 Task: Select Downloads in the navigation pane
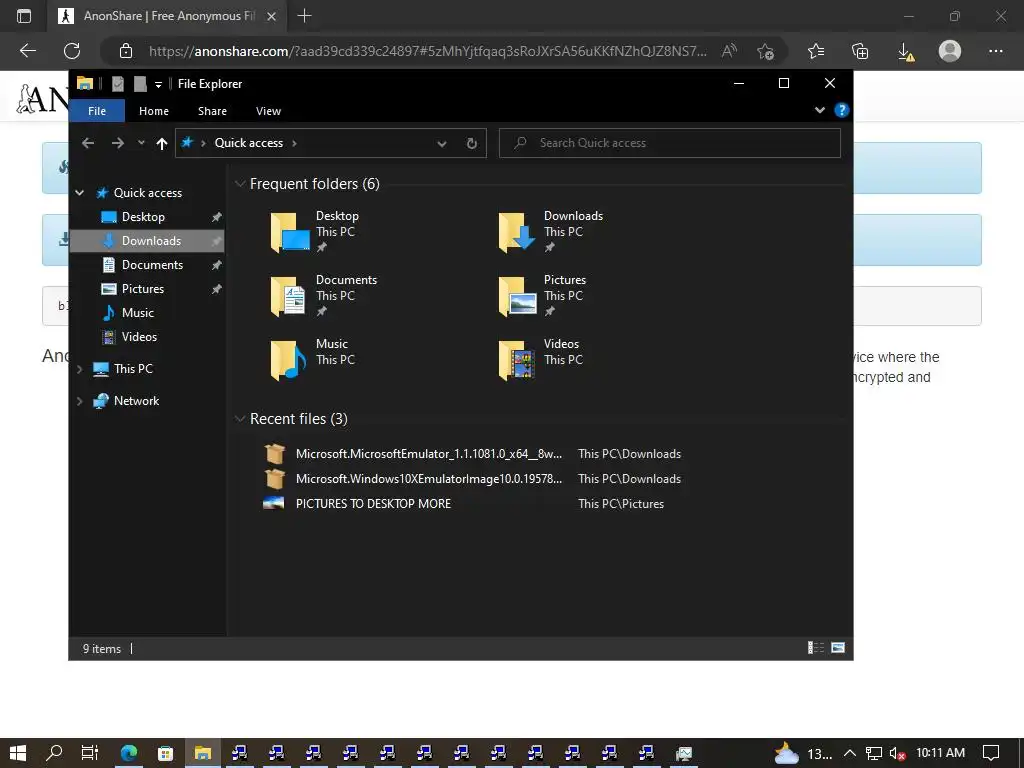(x=151, y=241)
